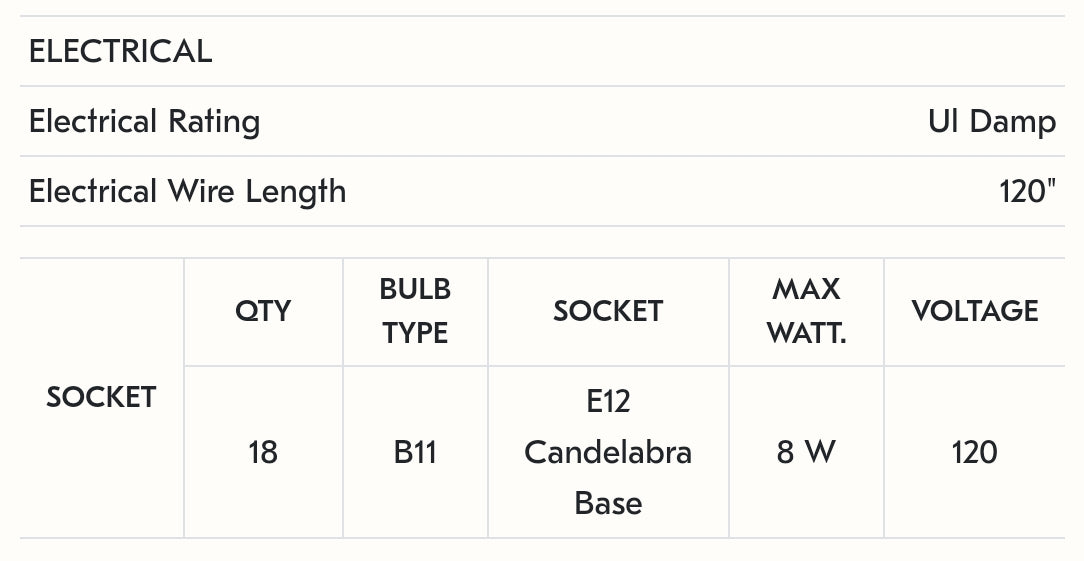Click the word Rating in Electrical Rating
Viewport: 1084px width, 561px height.
[213, 122]
